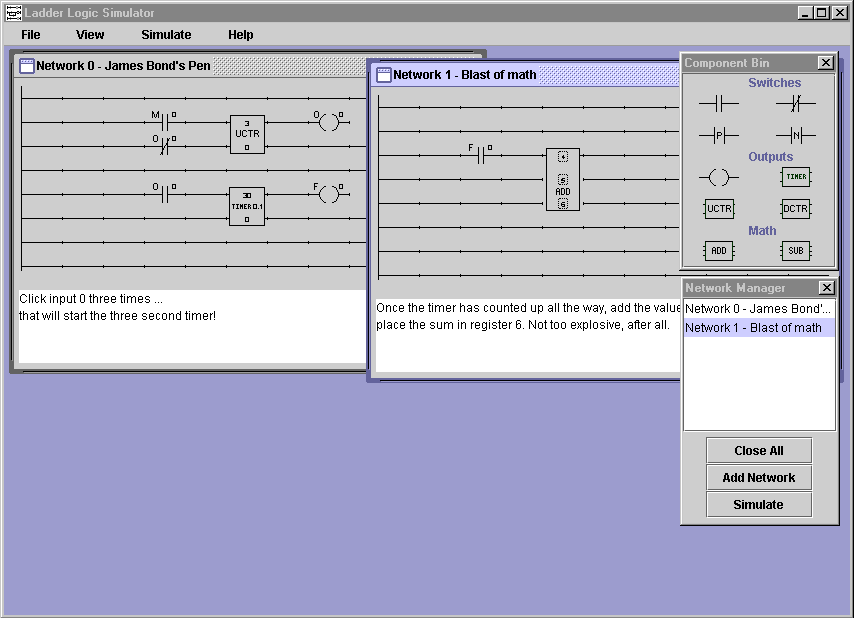The image size is (854, 618).
Task: Click the Add Network button
Action: pos(758,478)
